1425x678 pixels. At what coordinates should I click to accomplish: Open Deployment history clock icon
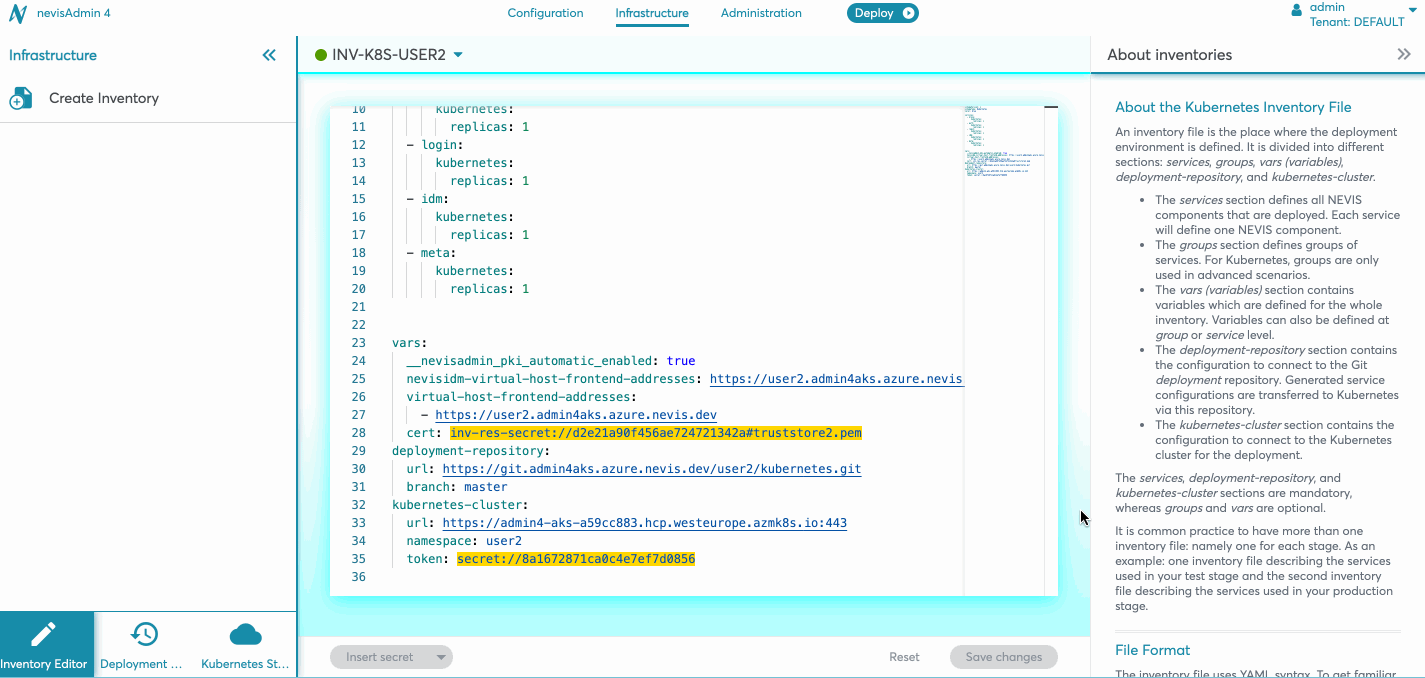(144, 634)
